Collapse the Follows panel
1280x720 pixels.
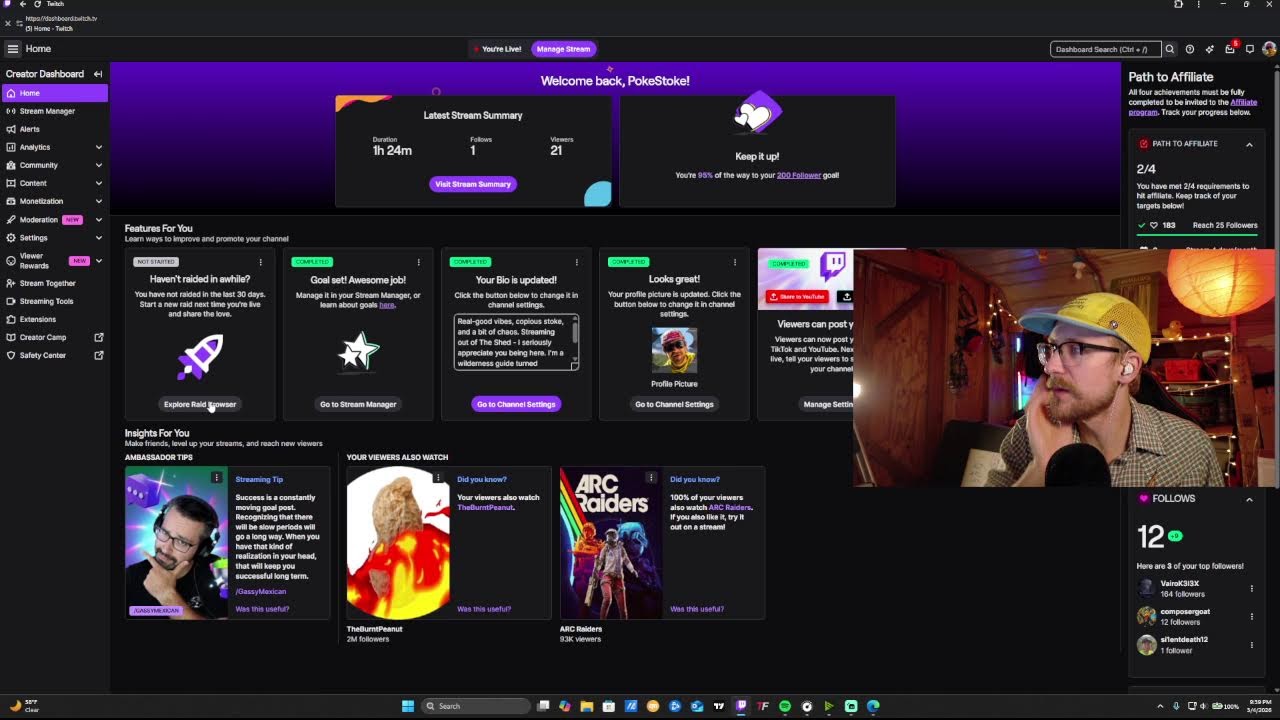point(1249,498)
